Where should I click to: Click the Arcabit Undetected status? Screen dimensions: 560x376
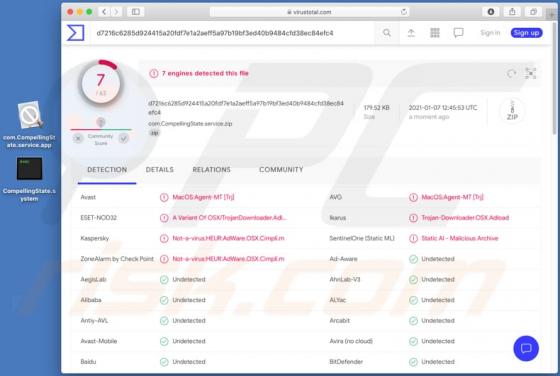[438, 321]
